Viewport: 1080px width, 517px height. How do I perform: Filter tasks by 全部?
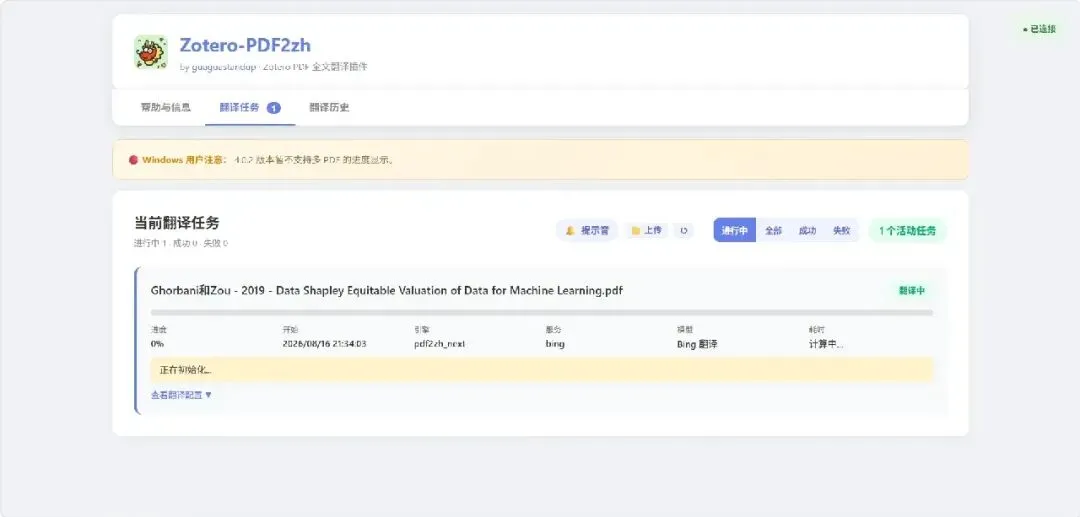point(773,231)
